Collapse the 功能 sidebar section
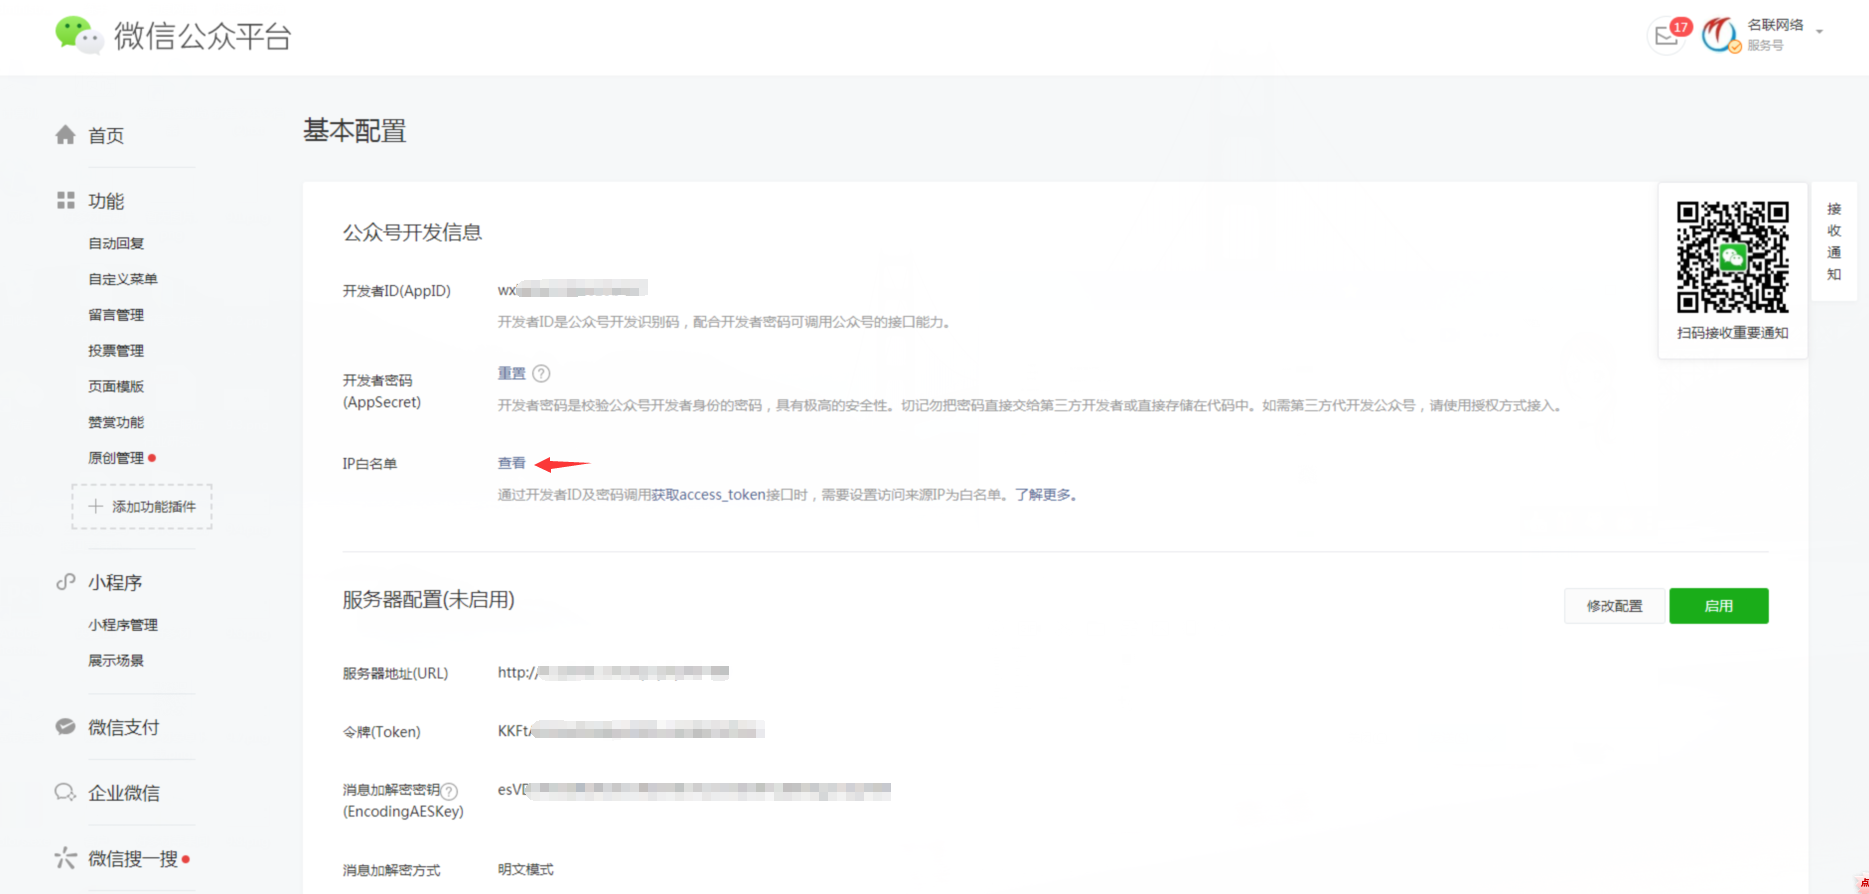Viewport: 1869px width, 894px height. tap(105, 201)
